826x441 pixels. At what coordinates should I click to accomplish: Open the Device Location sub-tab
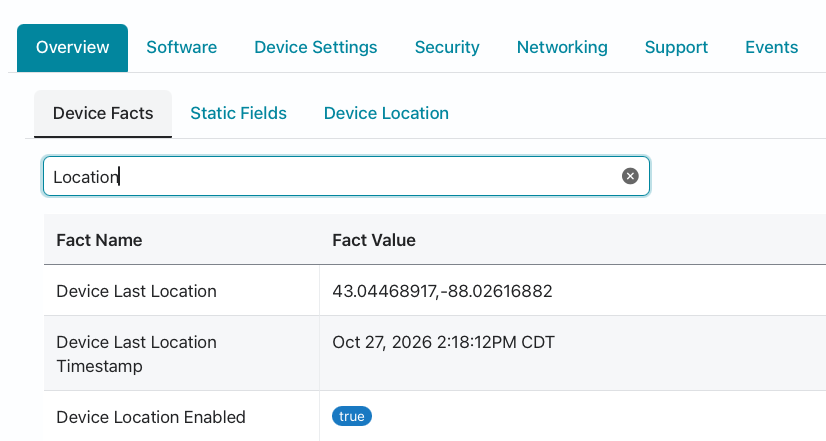386,113
